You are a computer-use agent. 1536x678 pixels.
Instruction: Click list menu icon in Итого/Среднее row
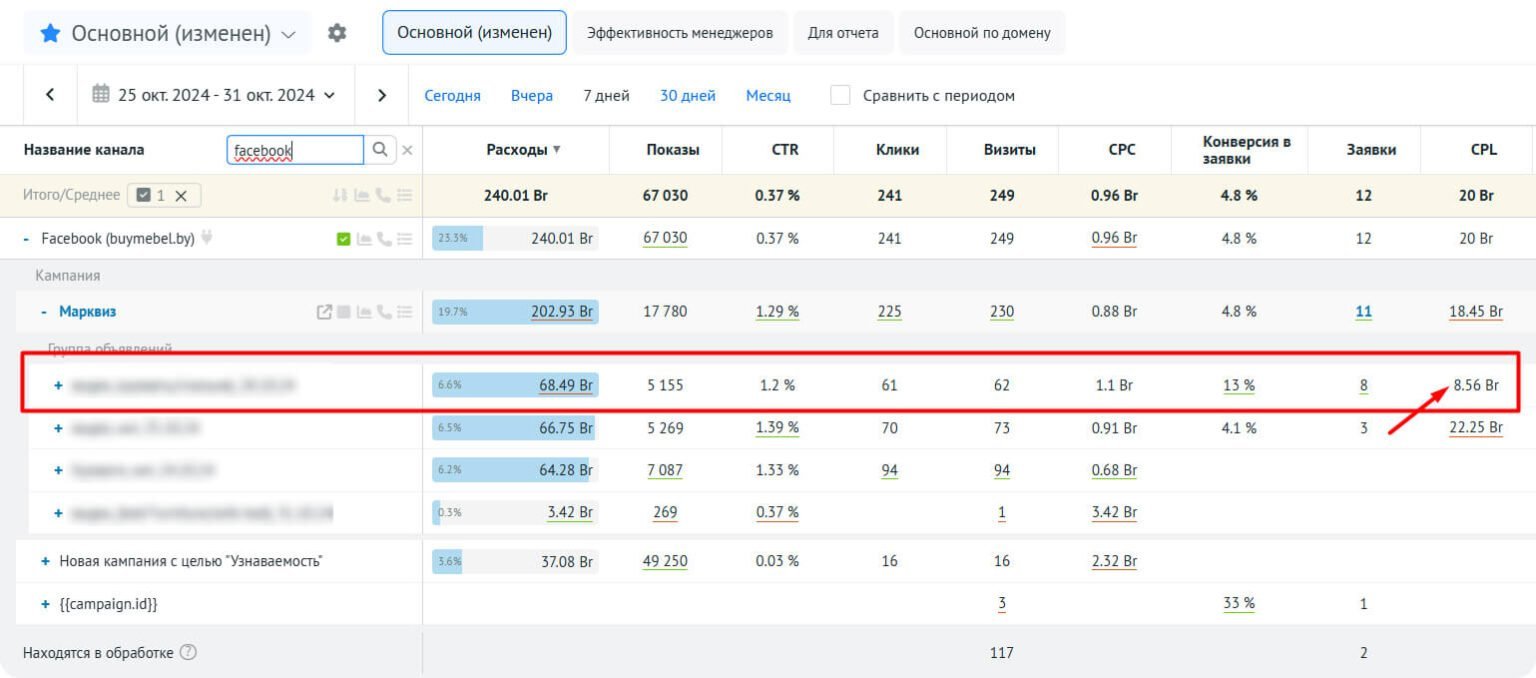coord(404,196)
